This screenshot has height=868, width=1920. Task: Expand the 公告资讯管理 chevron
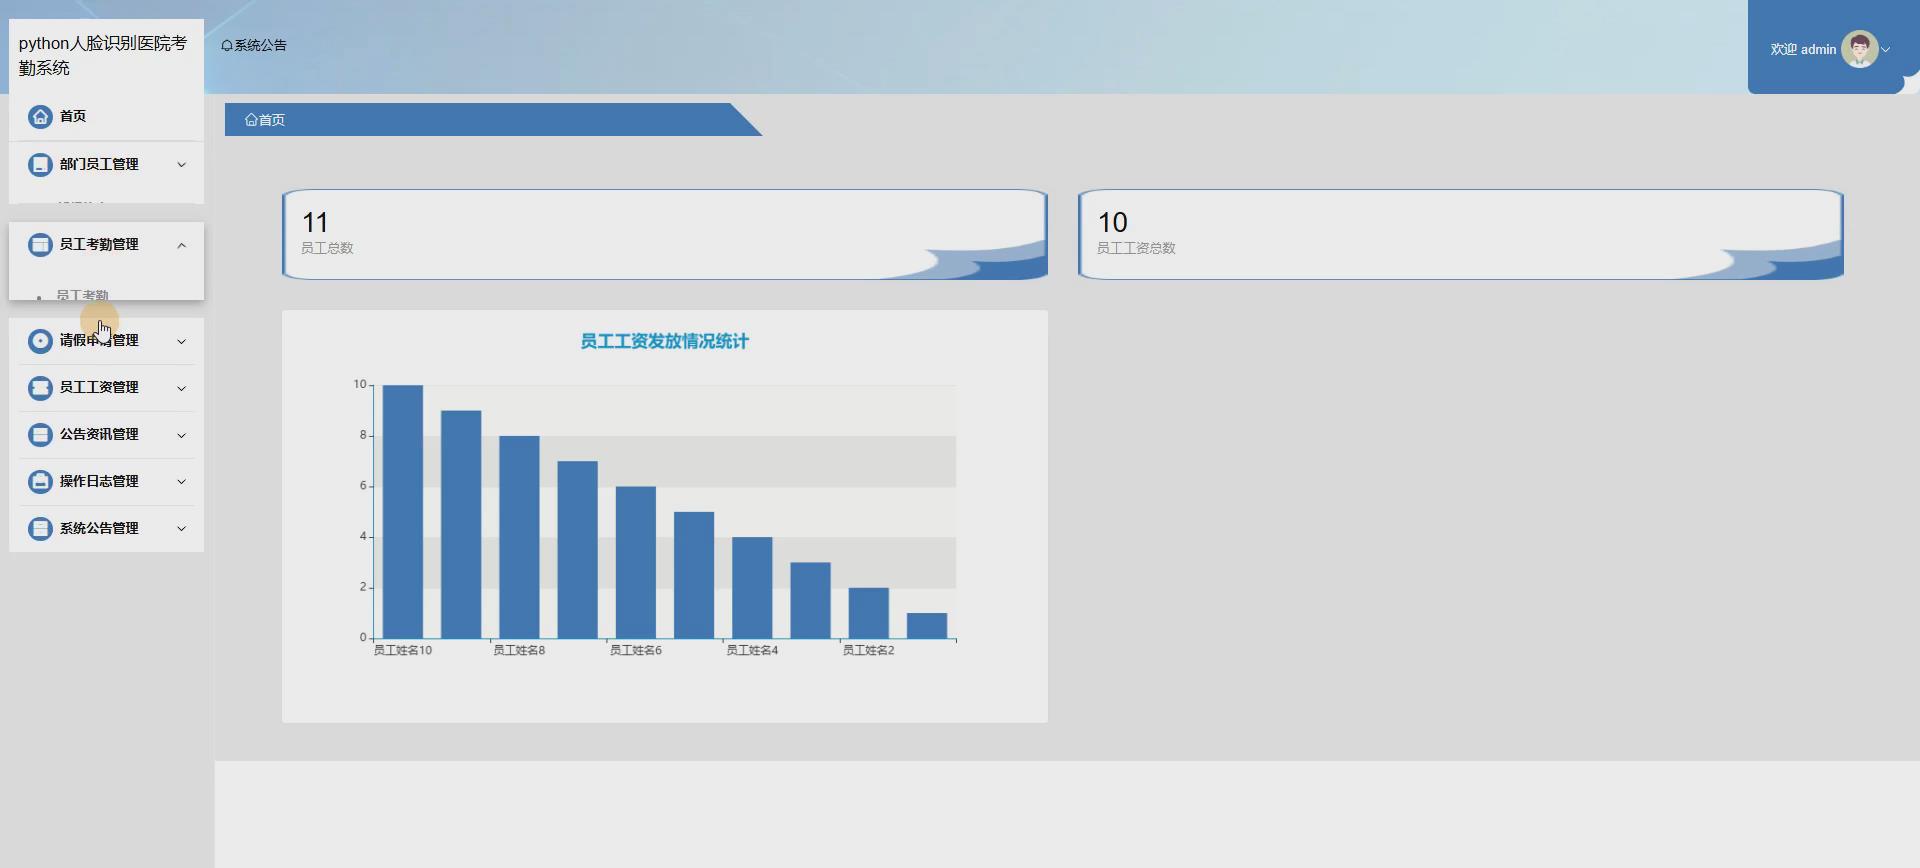click(181, 435)
